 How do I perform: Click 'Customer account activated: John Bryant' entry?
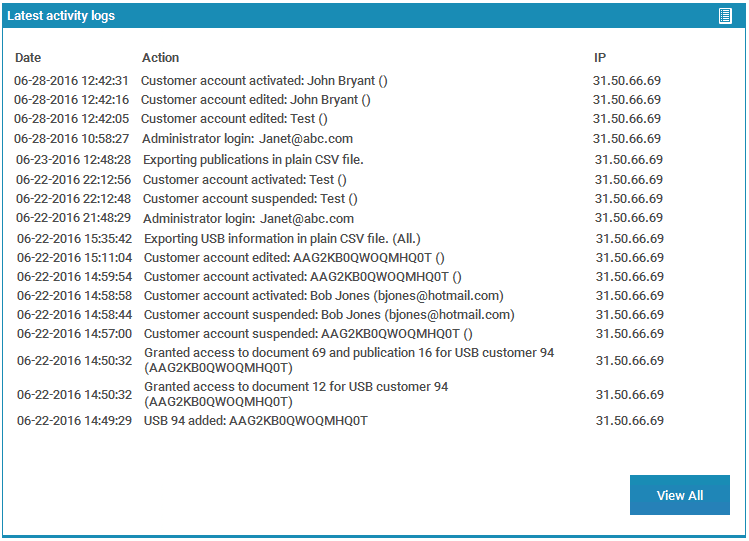264,81
